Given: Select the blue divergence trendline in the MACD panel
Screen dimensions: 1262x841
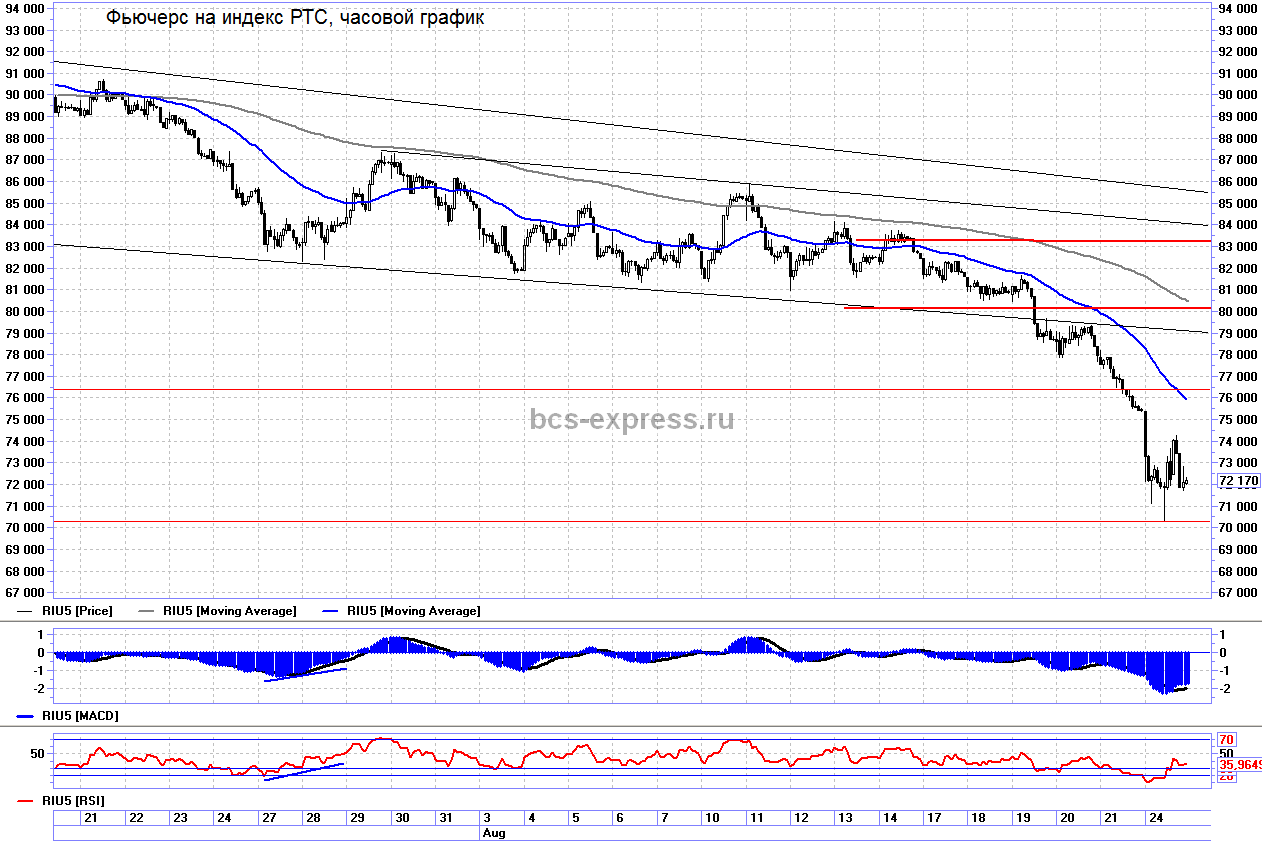Looking at the screenshot, I should coord(305,675).
